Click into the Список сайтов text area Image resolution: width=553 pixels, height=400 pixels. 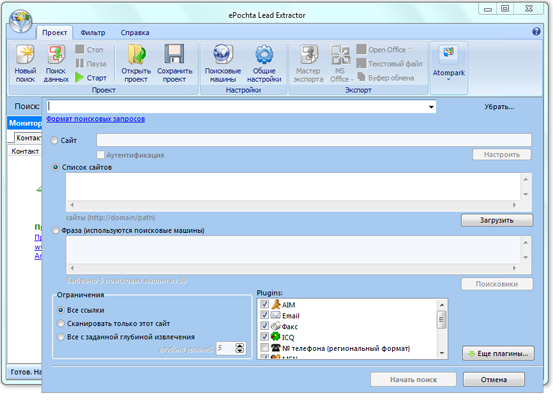[x=293, y=186]
